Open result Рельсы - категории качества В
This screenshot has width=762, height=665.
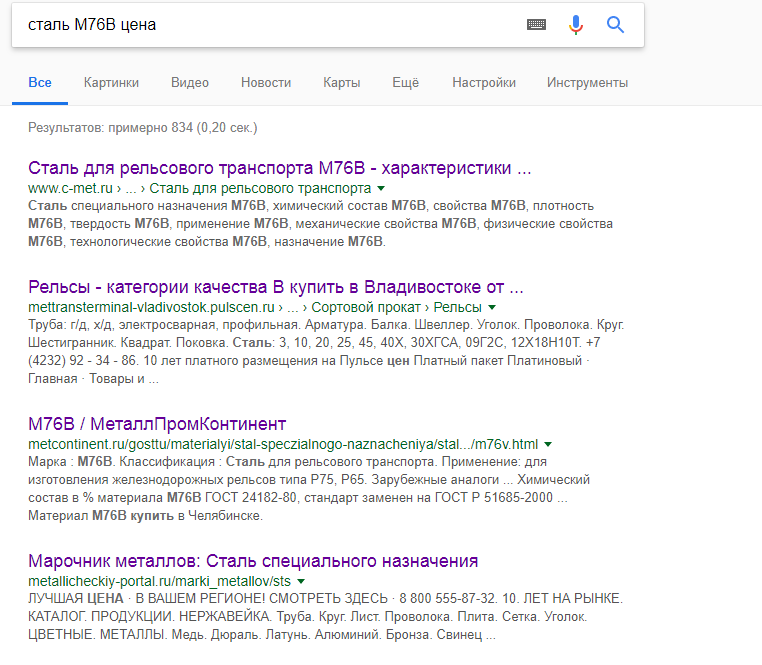click(x=276, y=287)
